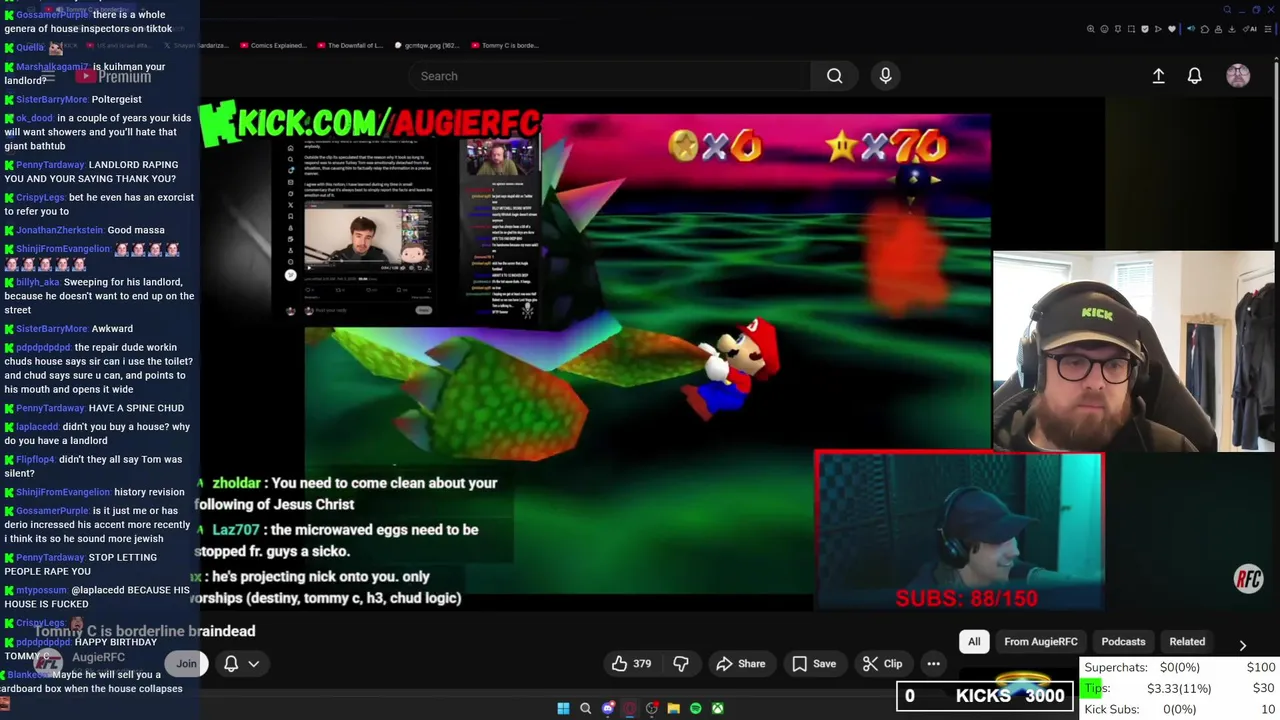Open the browser AI assistant icon

[x=1250, y=29]
